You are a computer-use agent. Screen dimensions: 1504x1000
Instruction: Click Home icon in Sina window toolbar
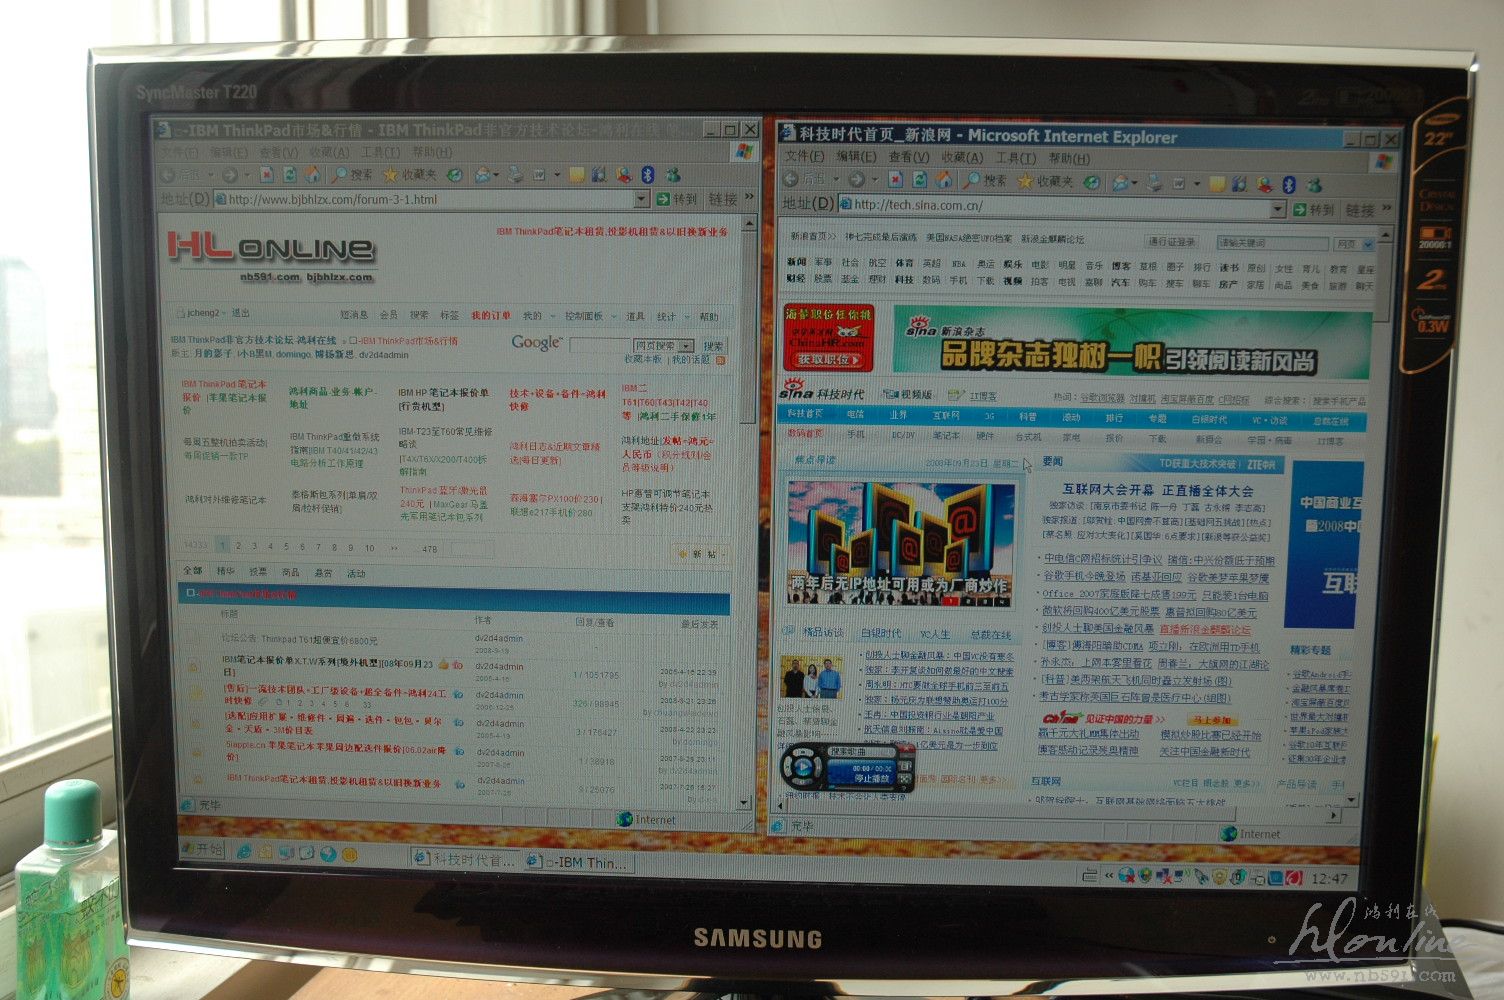(x=942, y=180)
